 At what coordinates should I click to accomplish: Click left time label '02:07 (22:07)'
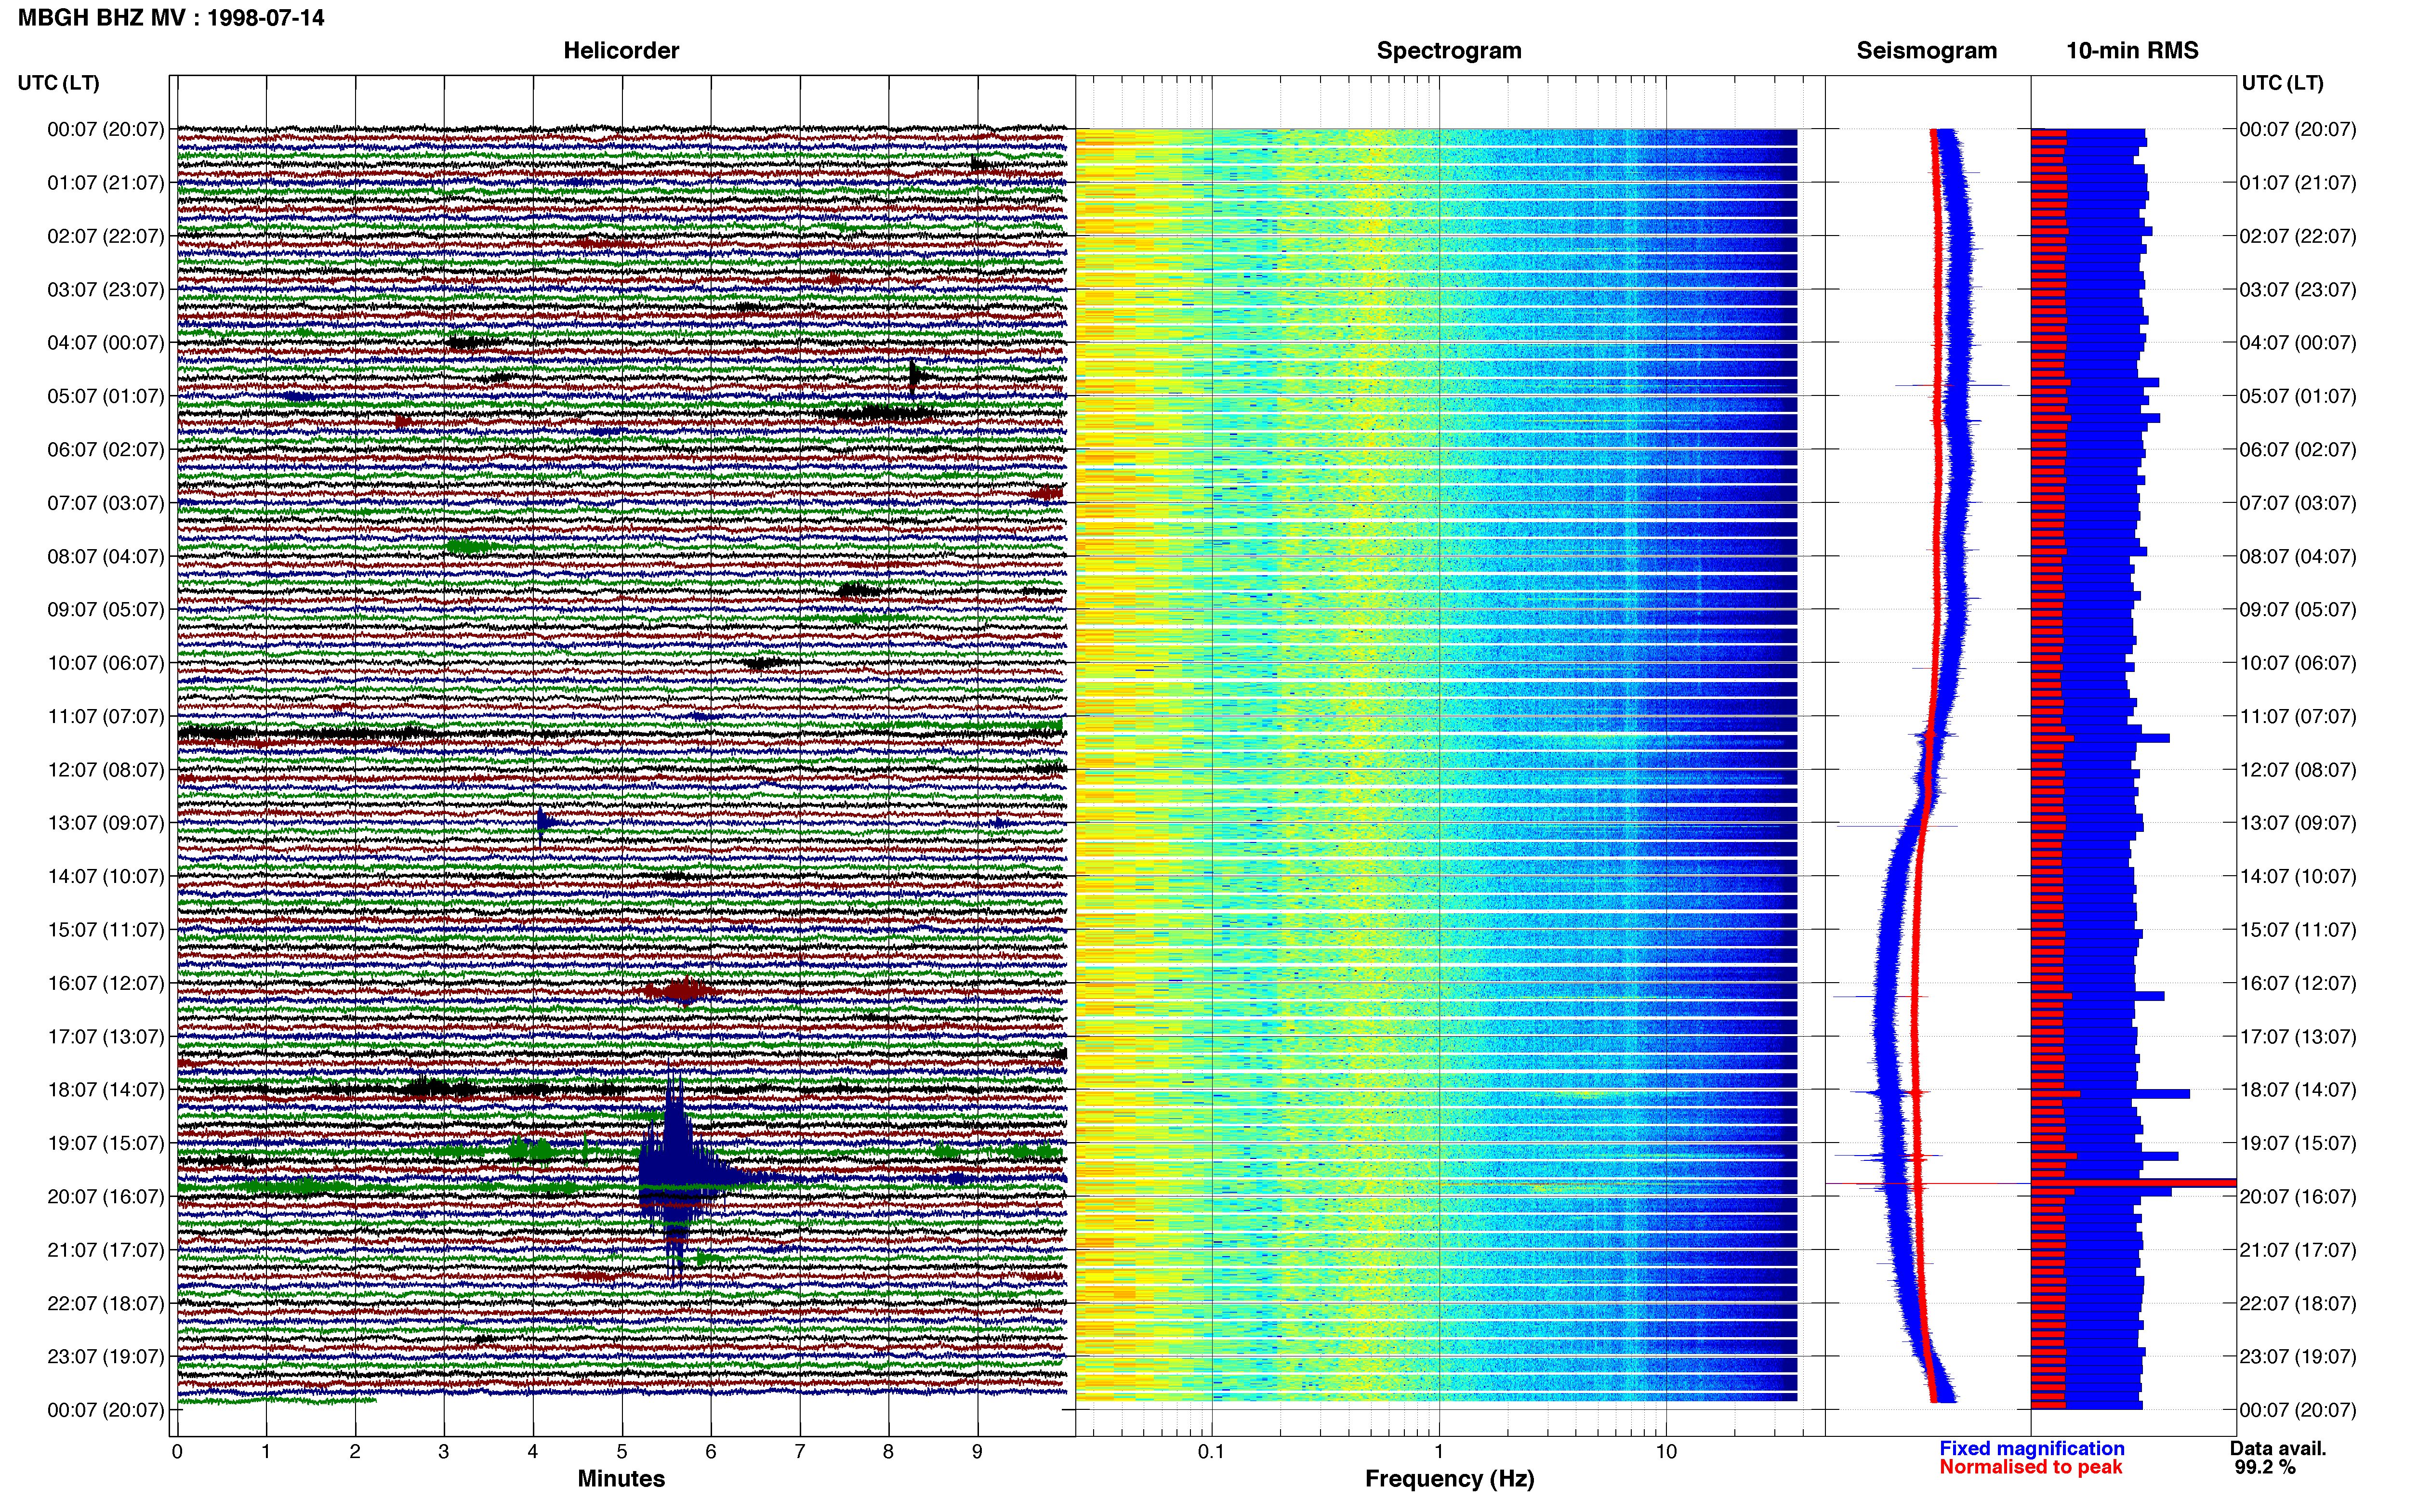click(105, 236)
